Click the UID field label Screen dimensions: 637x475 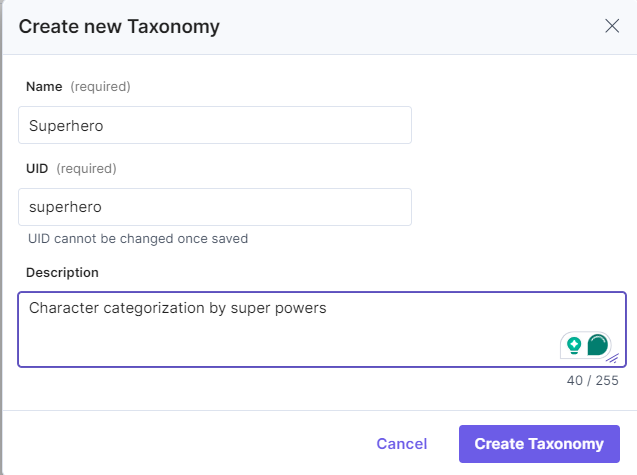(x=37, y=168)
